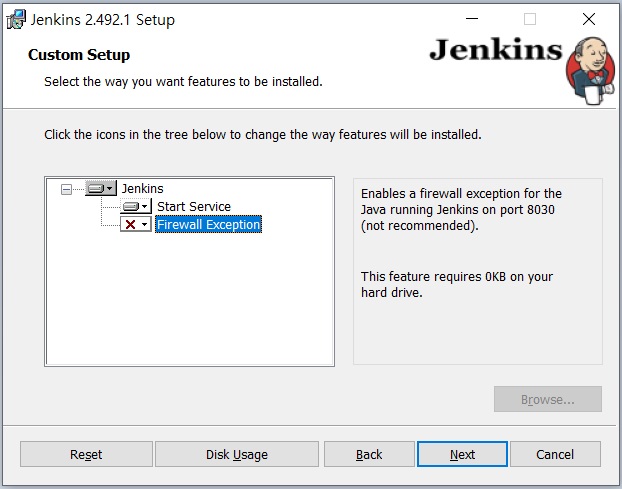Click 'This feature requires 0KB' text
622x489 pixels.
tap(457, 284)
